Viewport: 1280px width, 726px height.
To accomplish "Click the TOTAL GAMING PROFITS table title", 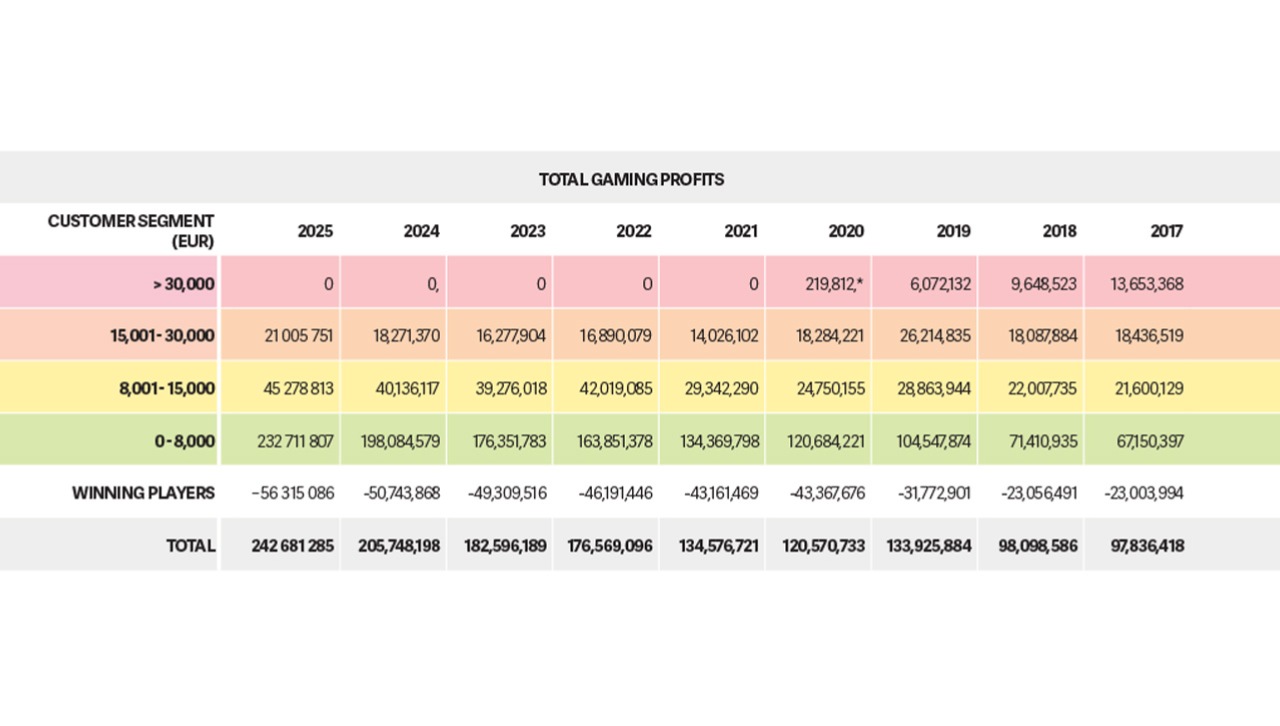I will 631,179.
